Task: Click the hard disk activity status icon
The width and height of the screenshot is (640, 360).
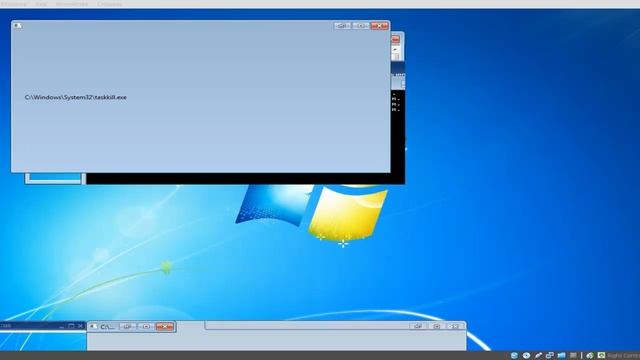Action: point(514,356)
